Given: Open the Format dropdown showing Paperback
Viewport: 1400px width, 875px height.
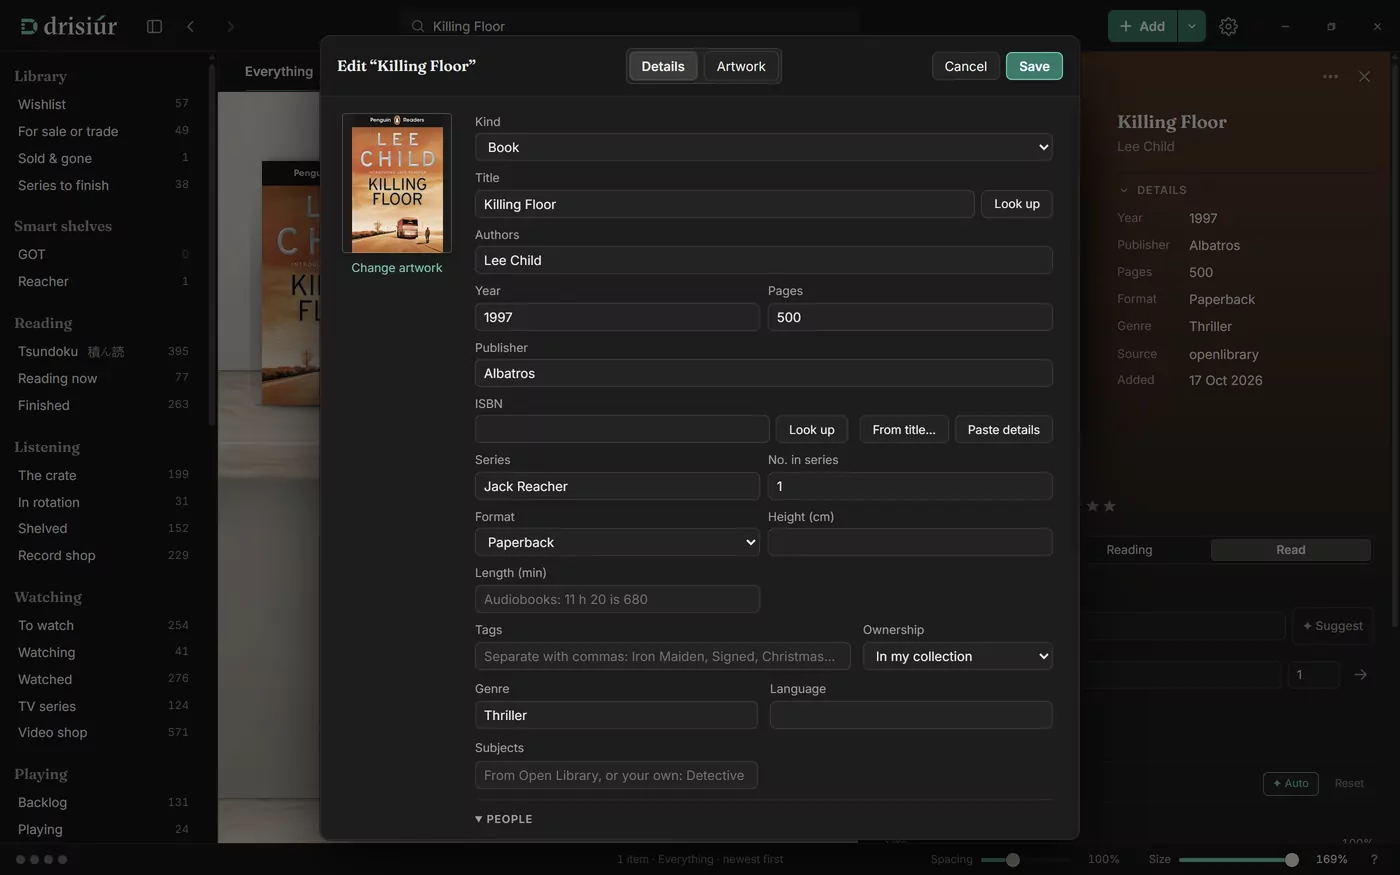Looking at the screenshot, I should click(x=617, y=542).
